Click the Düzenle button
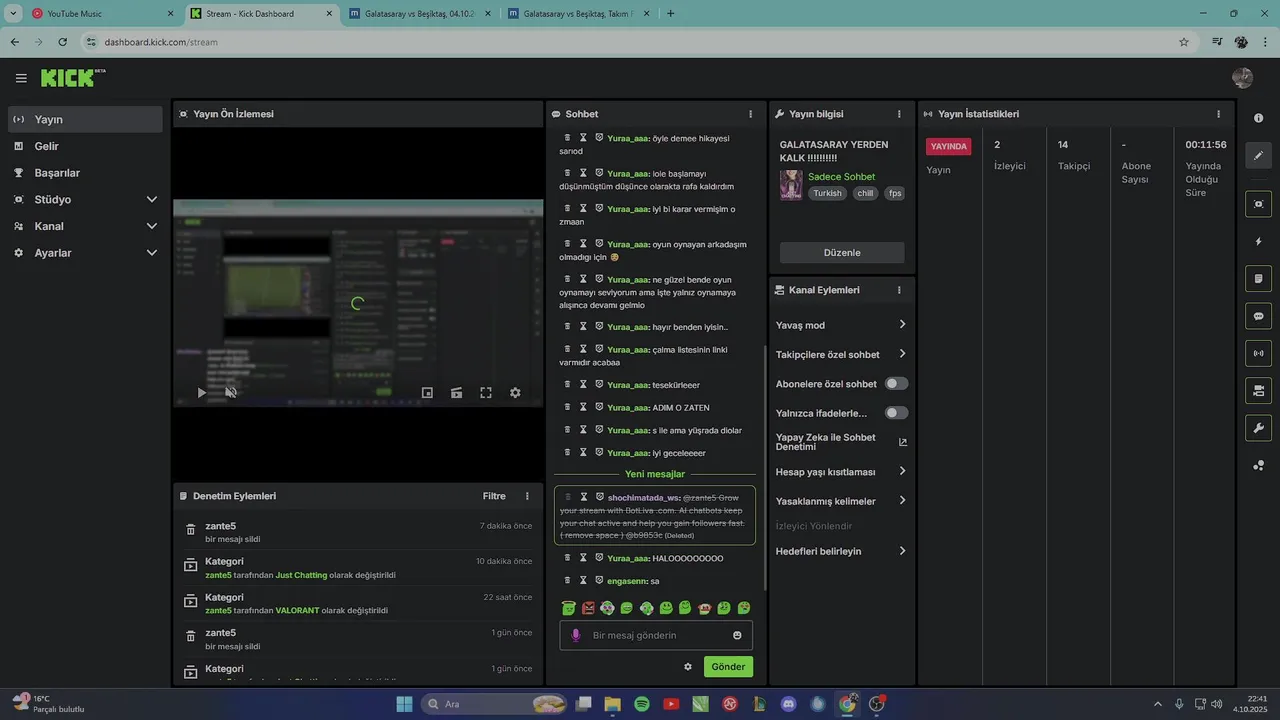 coord(842,253)
